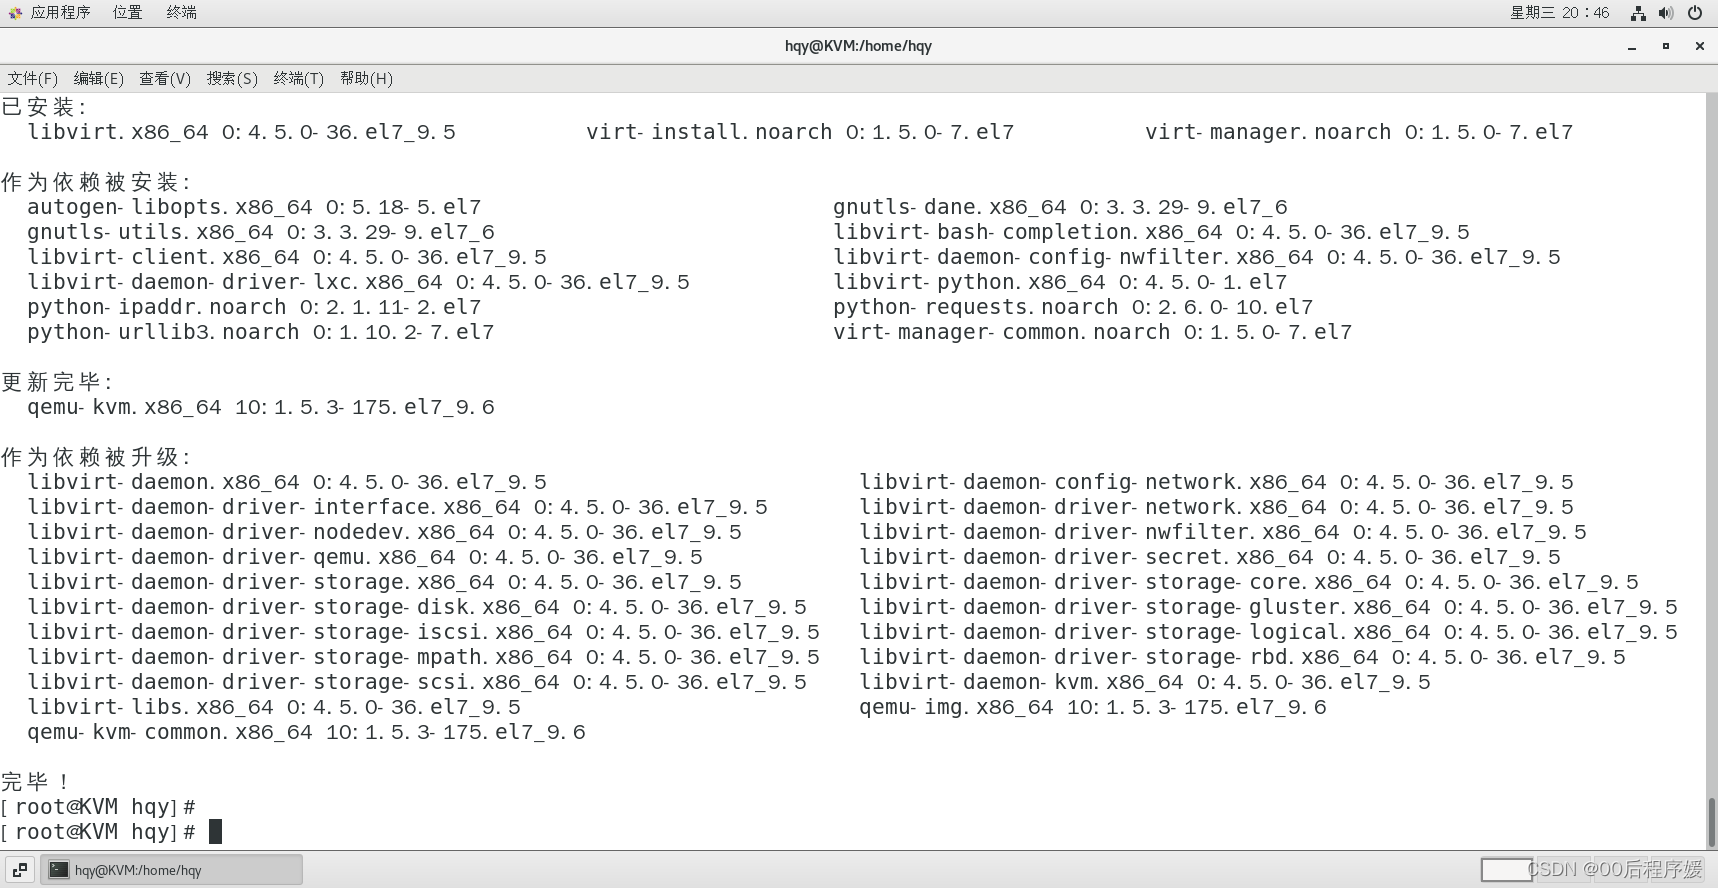Maximize the terminal window
This screenshot has width=1718, height=888.
pos(1666,46)
